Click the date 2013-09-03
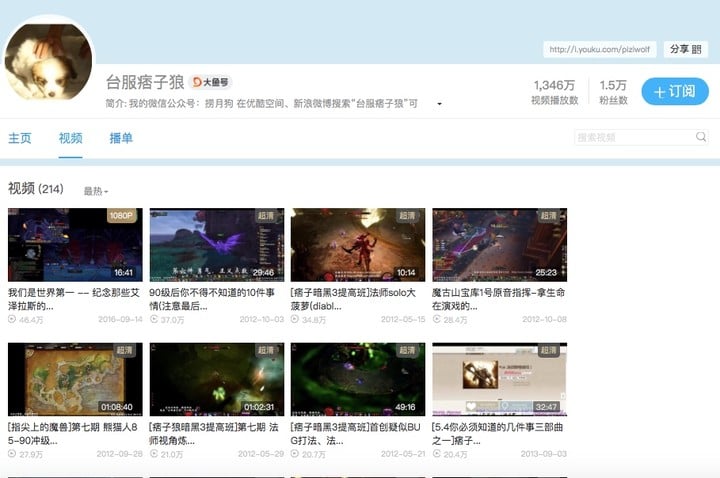Screen dimensions: 720x478 click(544, 454)
